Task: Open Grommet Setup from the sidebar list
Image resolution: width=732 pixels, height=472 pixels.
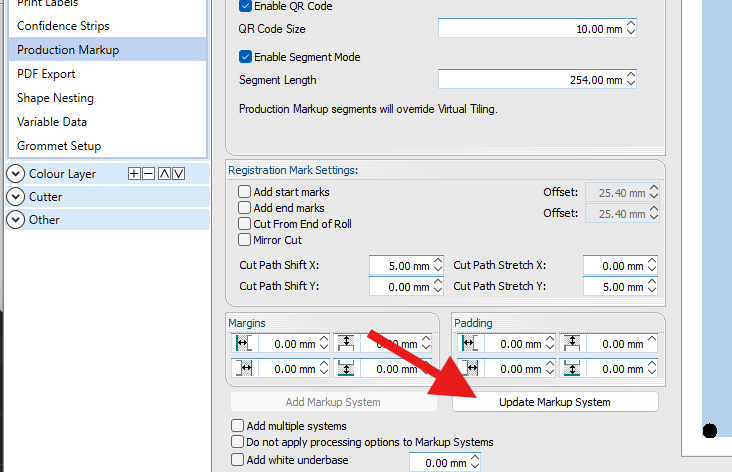Action: point(59,146)
